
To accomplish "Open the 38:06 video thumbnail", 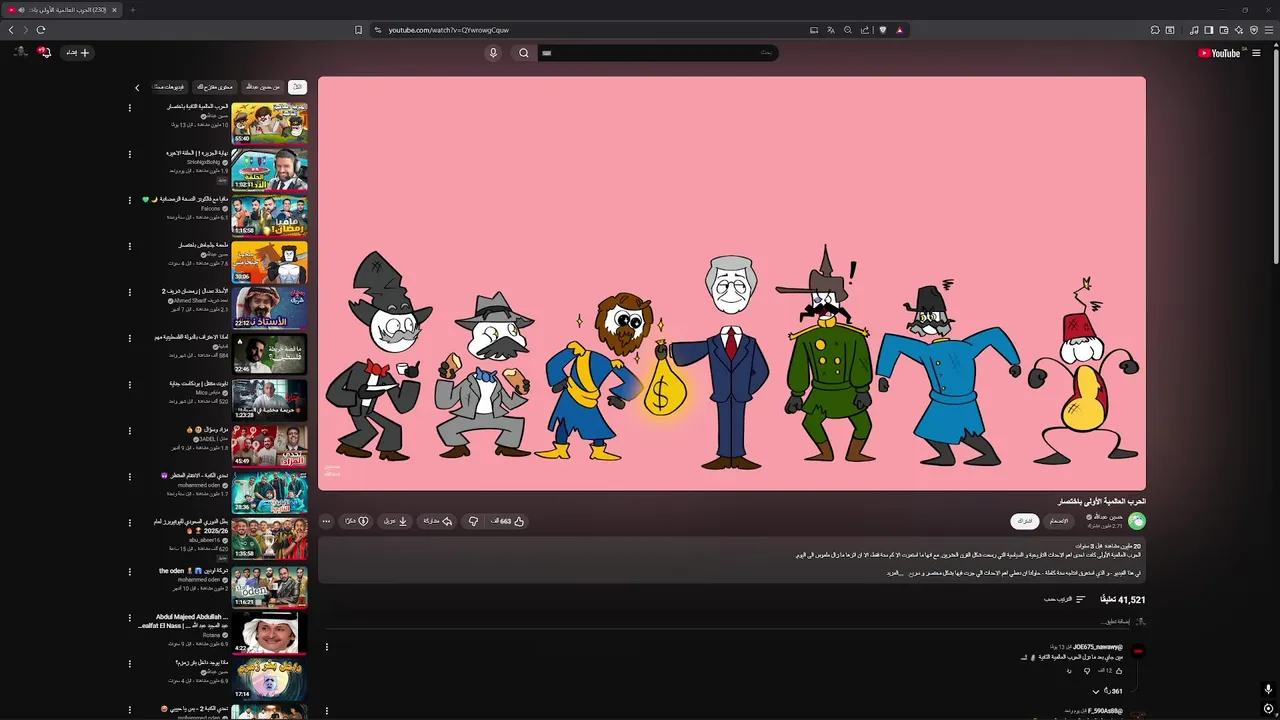I will click(x=270, y=262).
